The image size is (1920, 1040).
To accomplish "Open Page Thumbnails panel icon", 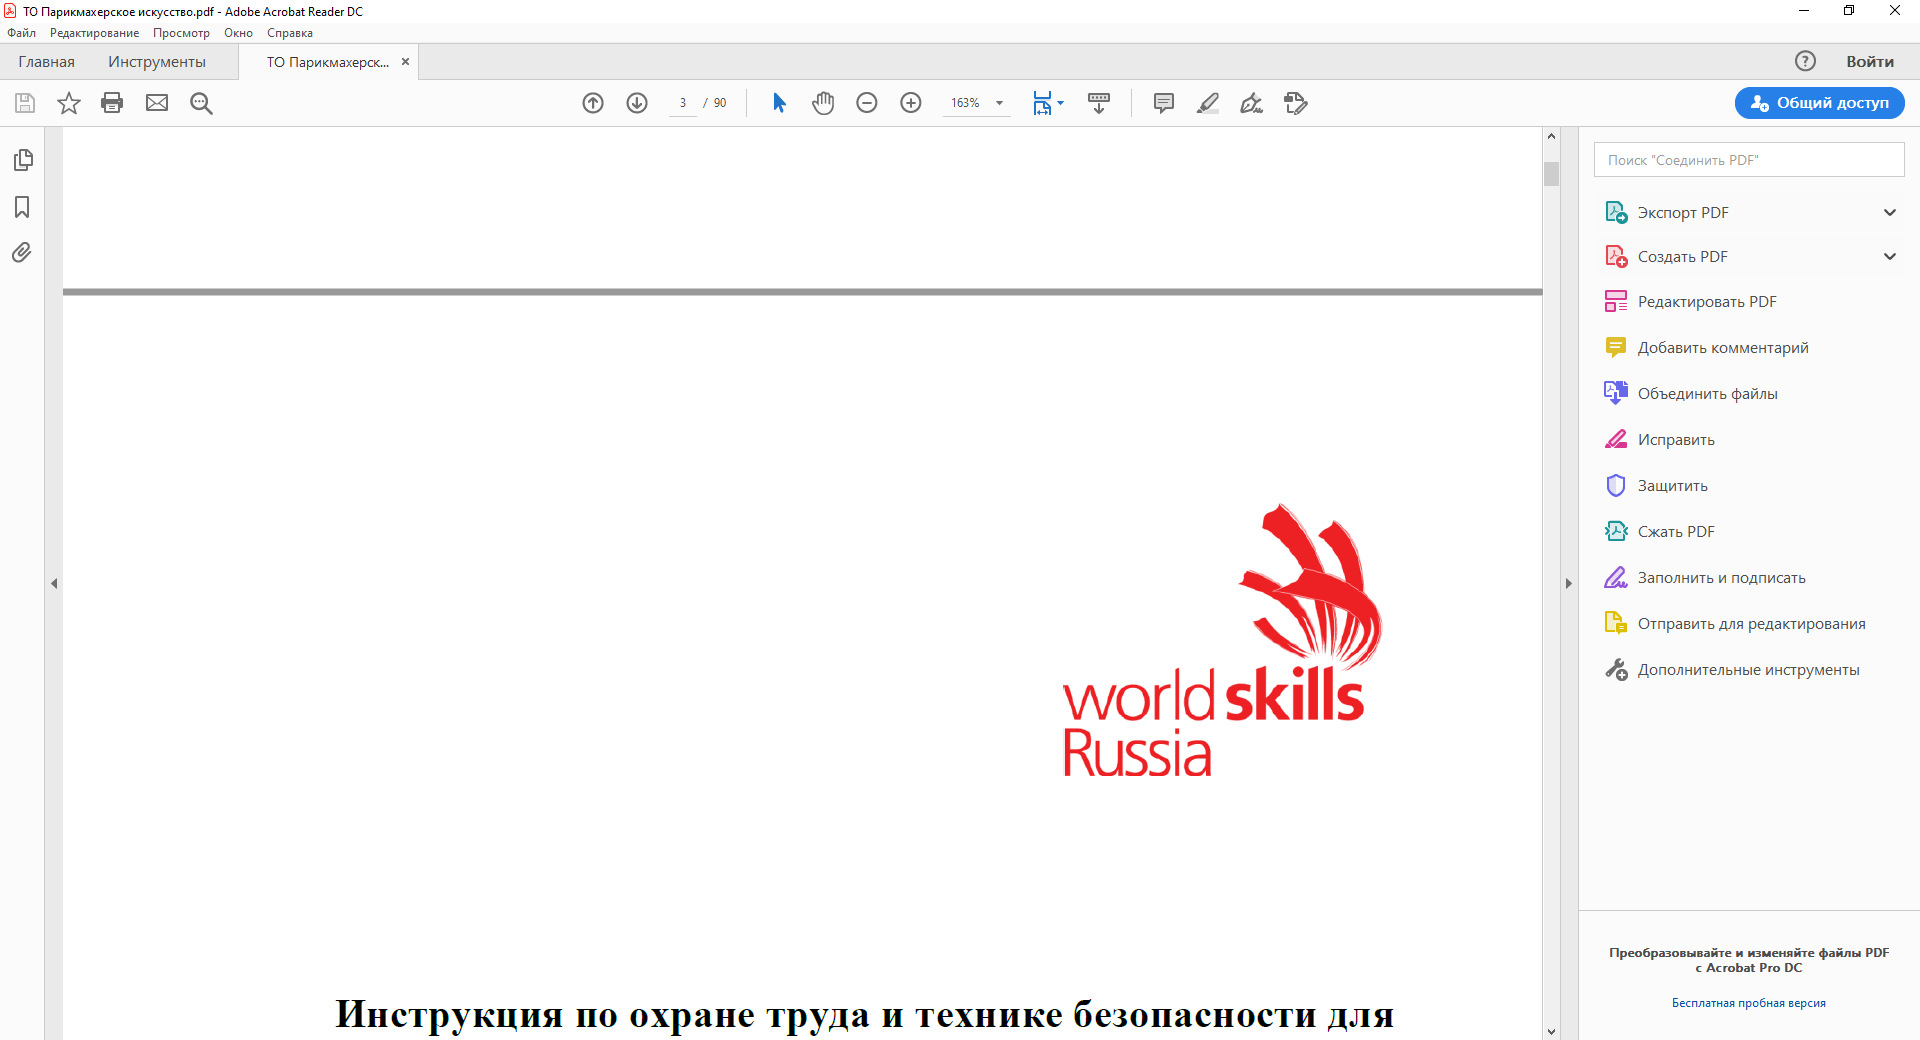I will click(x=23, y=160).
